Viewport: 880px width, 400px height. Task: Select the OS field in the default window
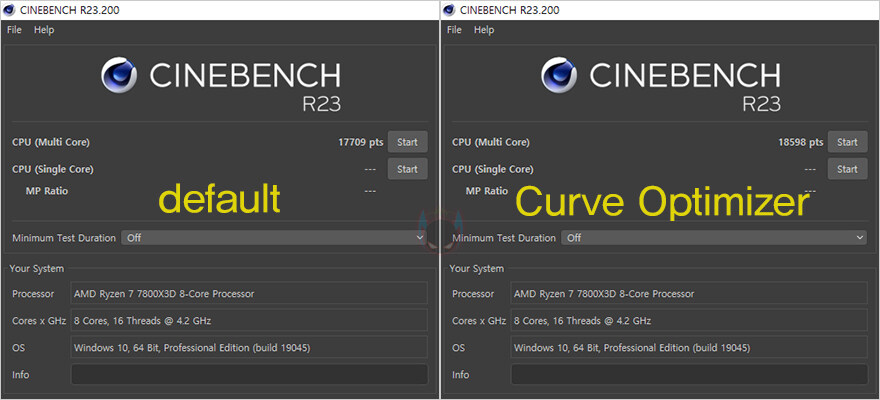coord(249,348)
